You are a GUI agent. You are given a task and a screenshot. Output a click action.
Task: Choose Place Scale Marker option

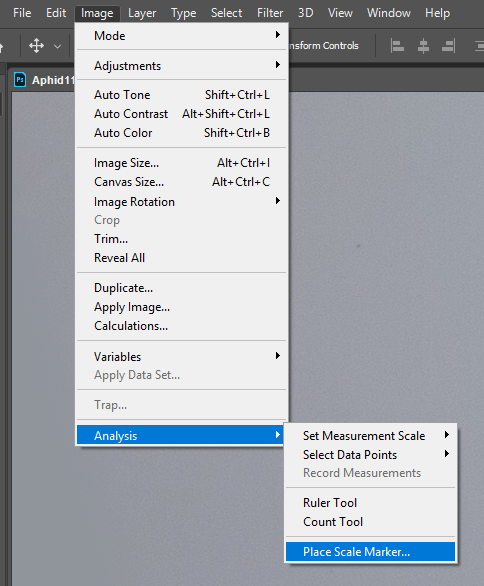pos(370,552)
